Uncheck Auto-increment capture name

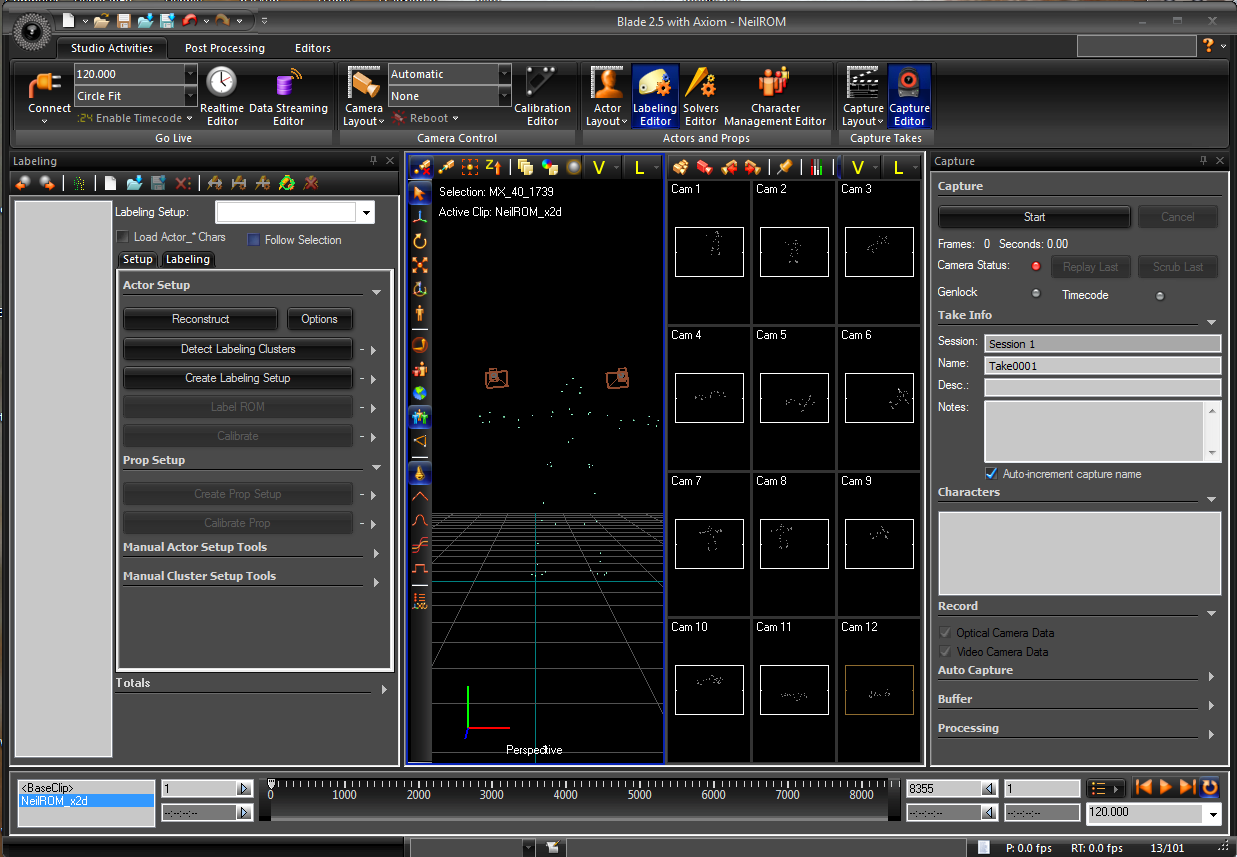(991, 474)
